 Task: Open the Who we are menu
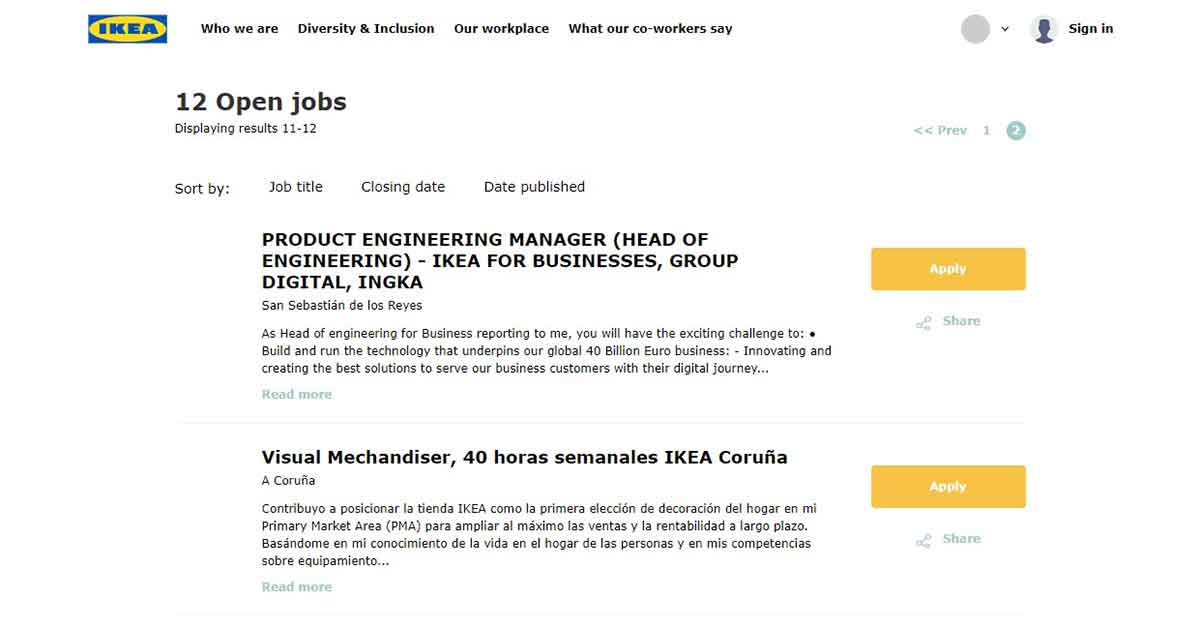tap(239, 29)
